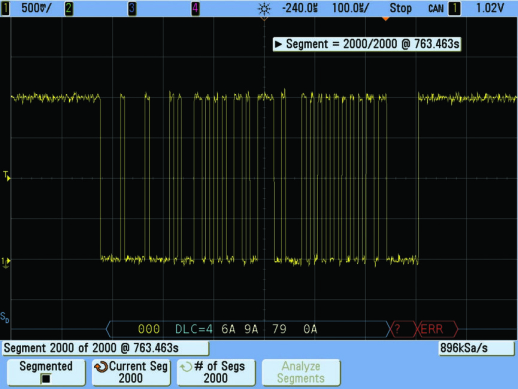Click the serial decode S marker
Image resolution: width=518 pixels, height=389 pixels.
pos(5,317)
